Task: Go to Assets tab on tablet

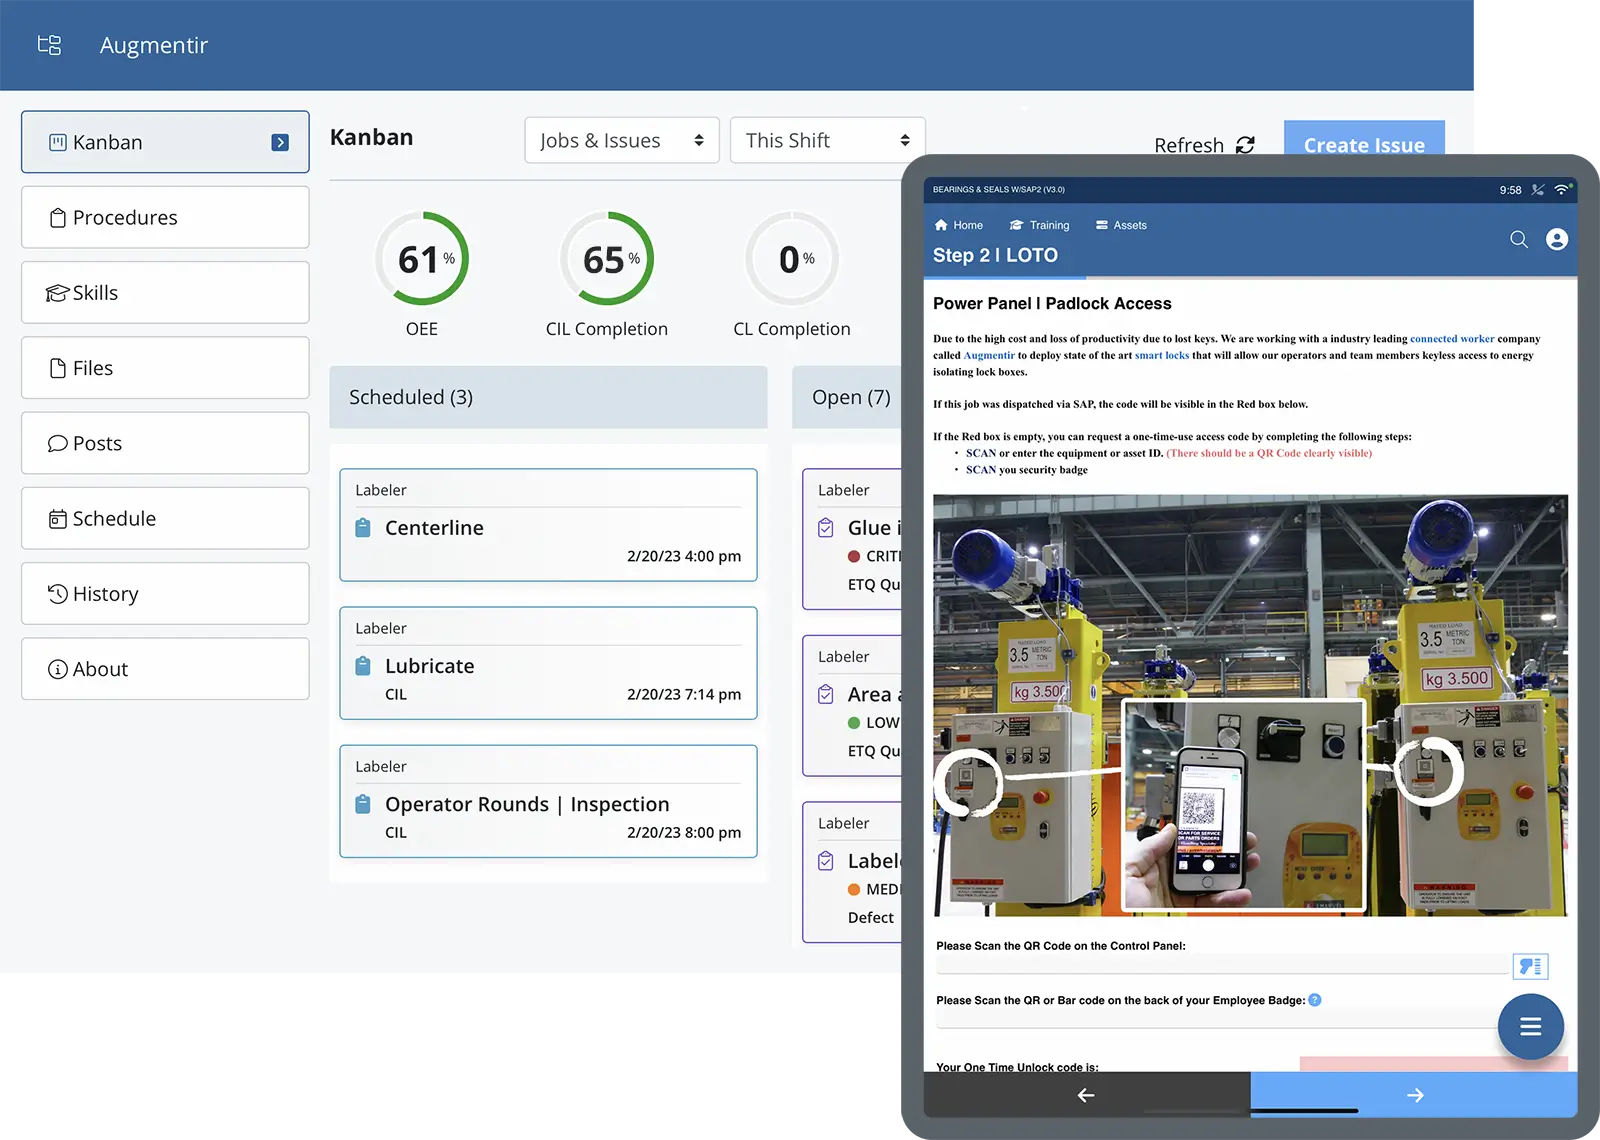Action: 1121,225
